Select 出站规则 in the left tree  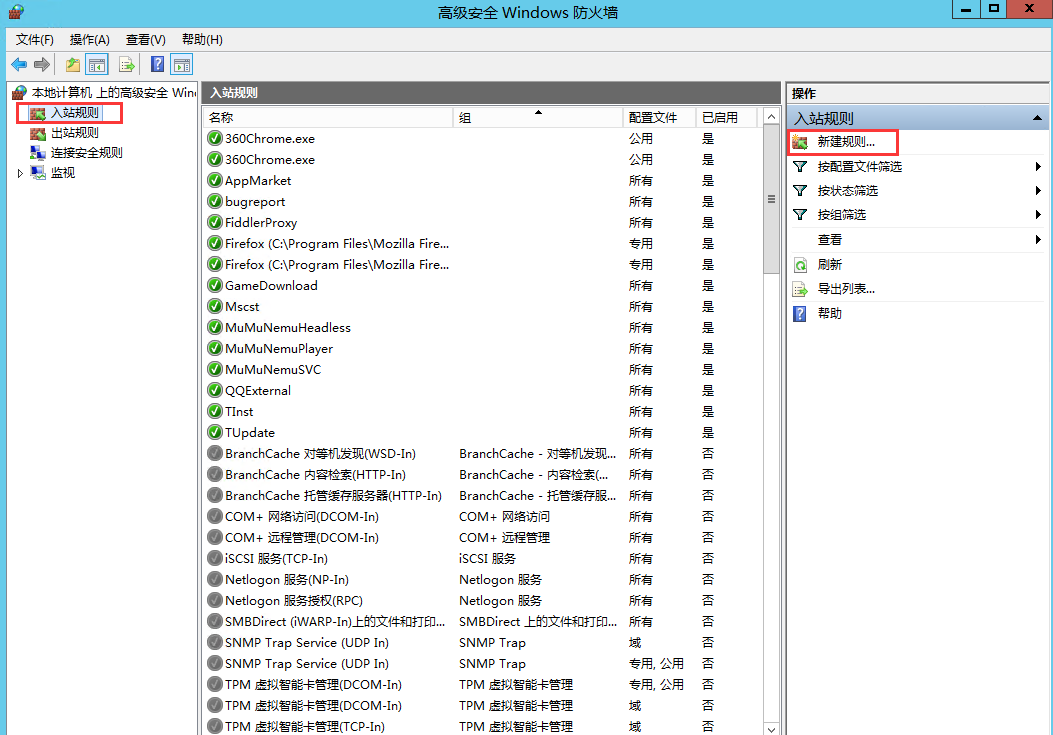click(x=75, y=134)
